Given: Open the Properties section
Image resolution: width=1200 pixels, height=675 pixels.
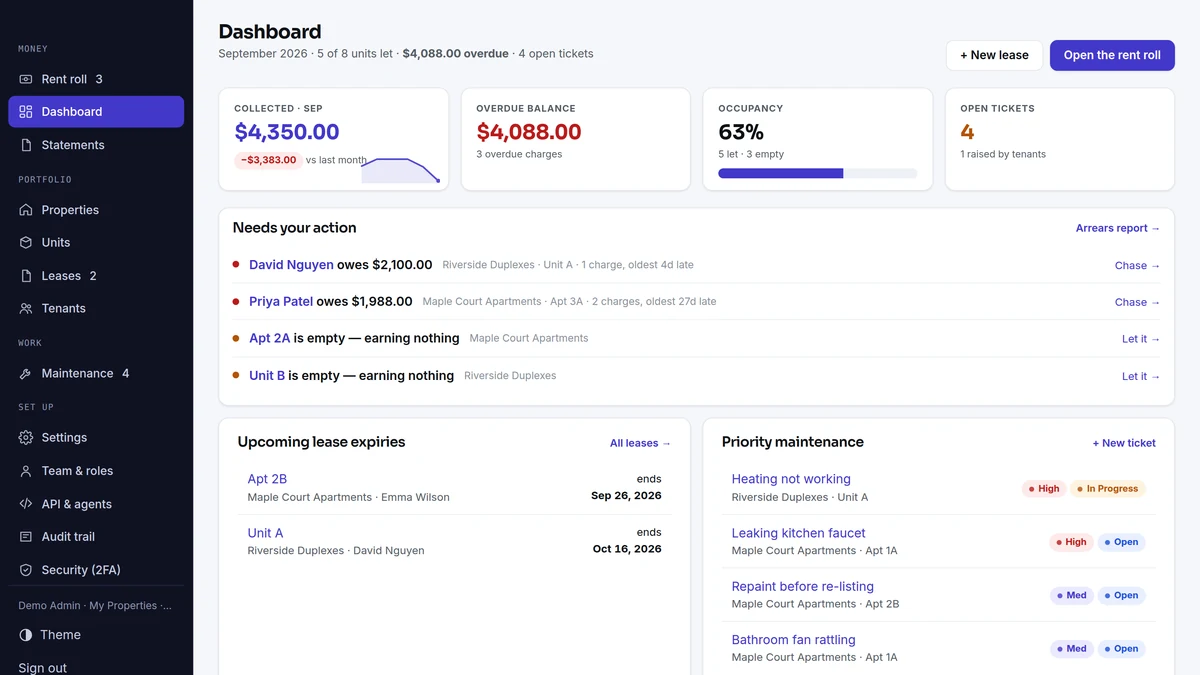Looking at the screenshot, I should 96,210.
